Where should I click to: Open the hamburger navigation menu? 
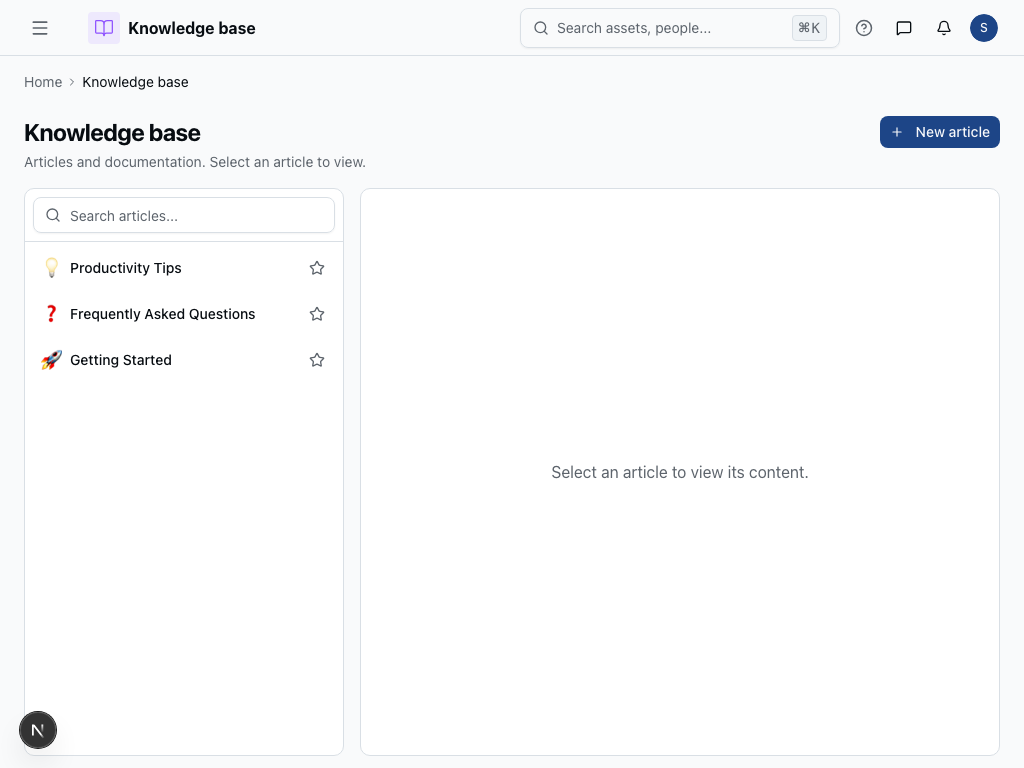pos(40,28)
